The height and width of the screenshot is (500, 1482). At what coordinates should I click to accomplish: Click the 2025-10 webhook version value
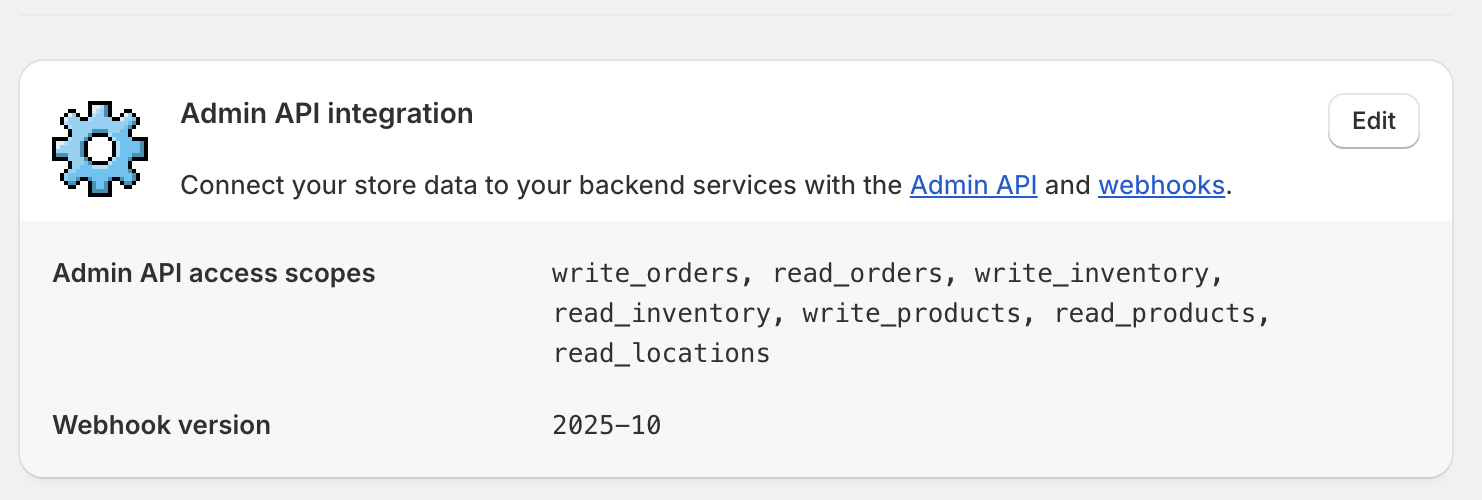(607, 425)
